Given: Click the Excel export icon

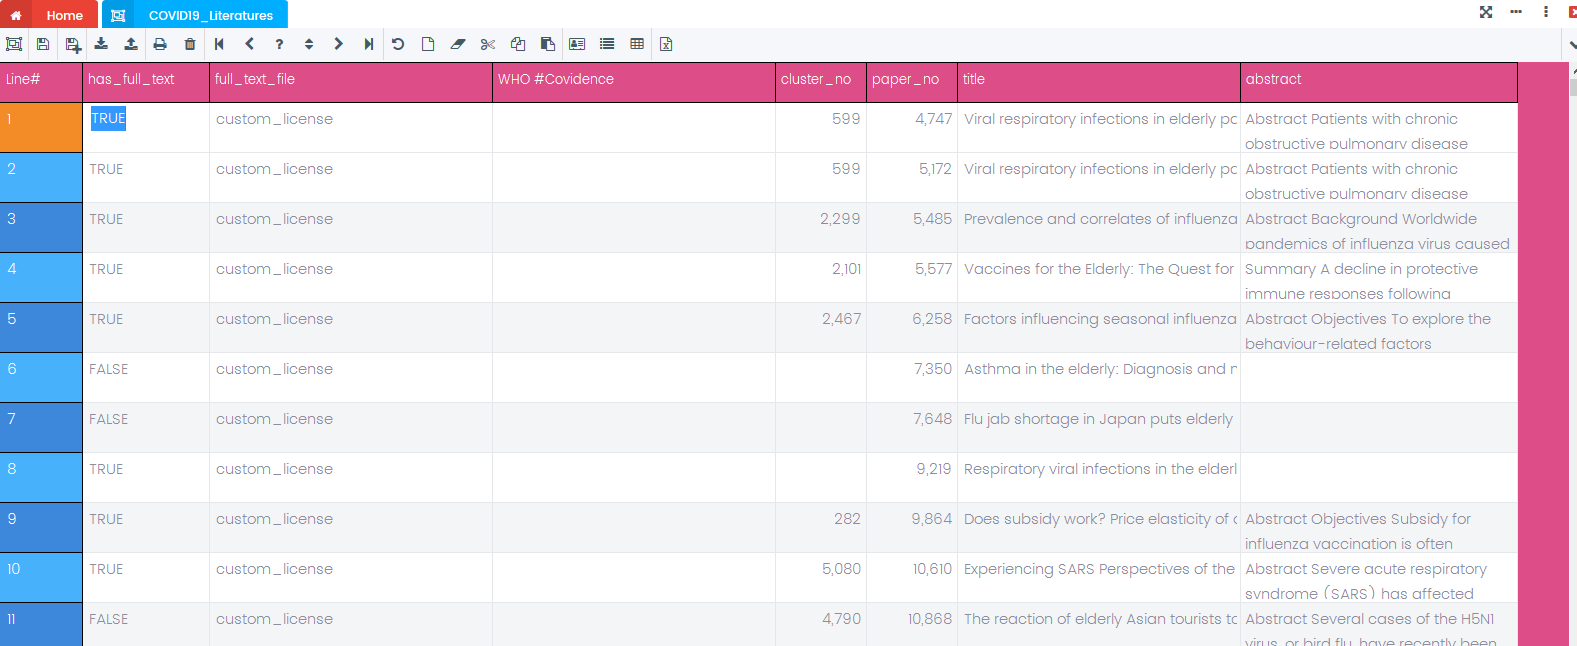Looking at the screenshot, I should (x=666, y=44).
